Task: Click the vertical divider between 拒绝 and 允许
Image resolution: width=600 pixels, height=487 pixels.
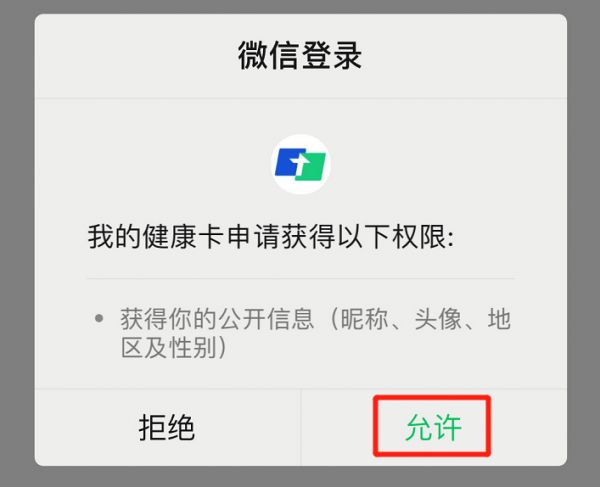Action: [301, 427]
